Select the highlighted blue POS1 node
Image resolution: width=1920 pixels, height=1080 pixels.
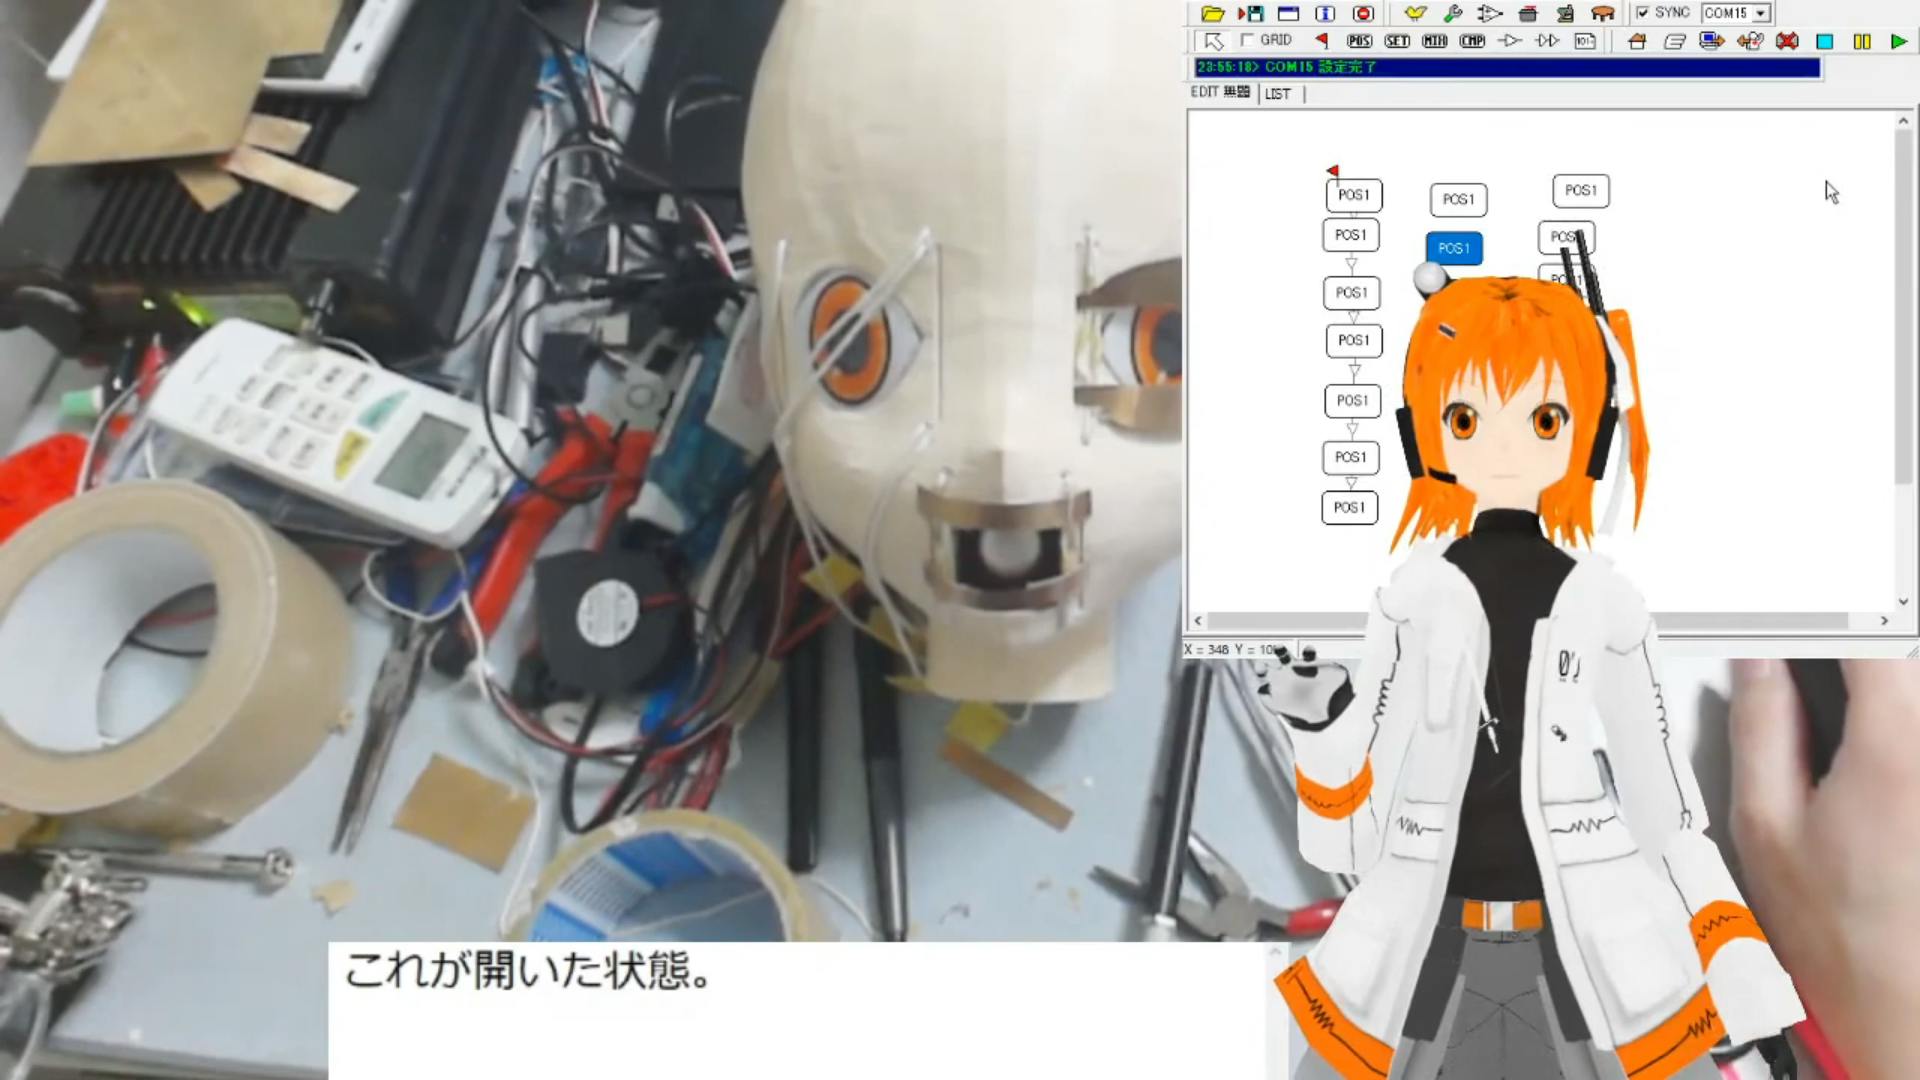(1454, 248)
